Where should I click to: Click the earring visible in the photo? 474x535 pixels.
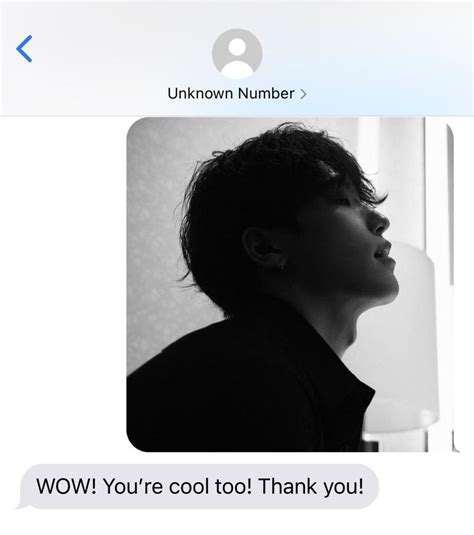tap(283, 263)
